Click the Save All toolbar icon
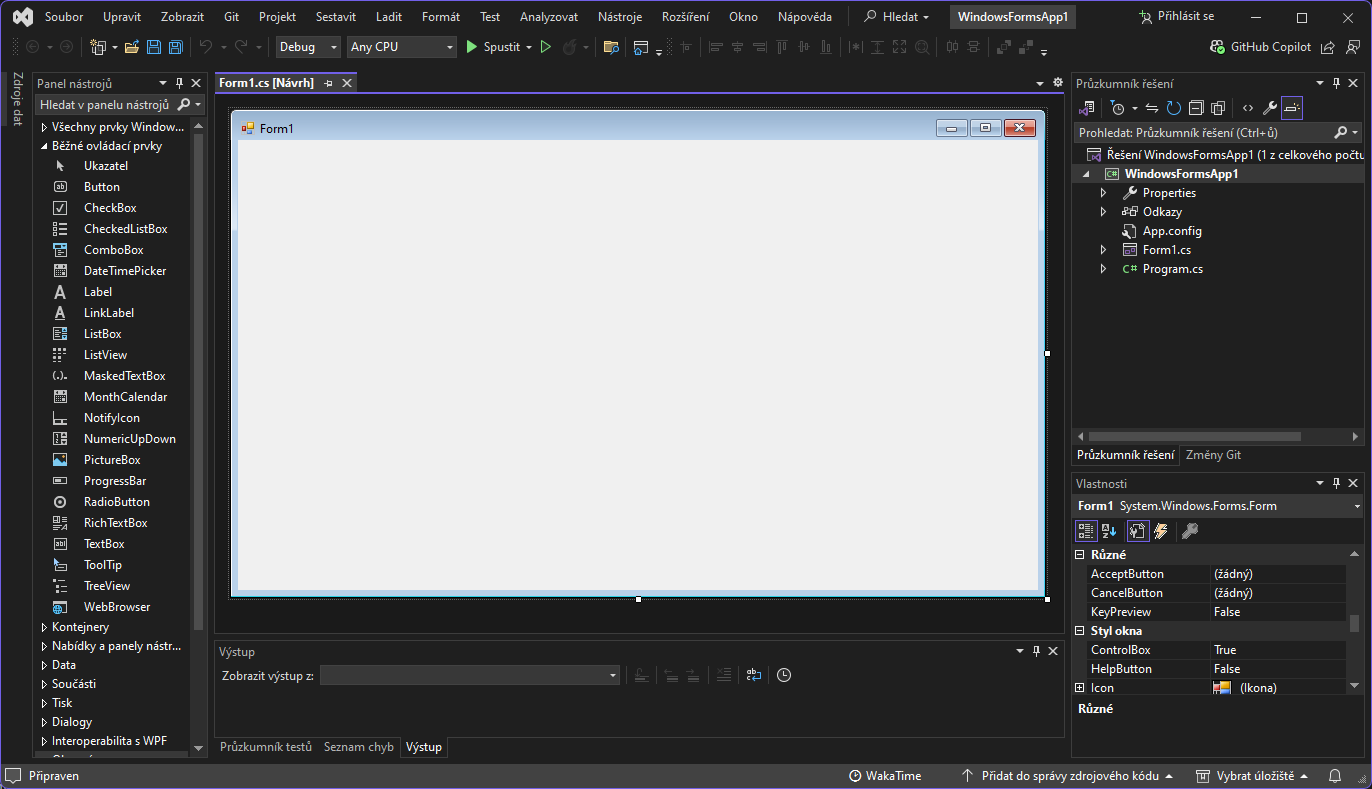1372x789 pixels. tap(176, 47)
